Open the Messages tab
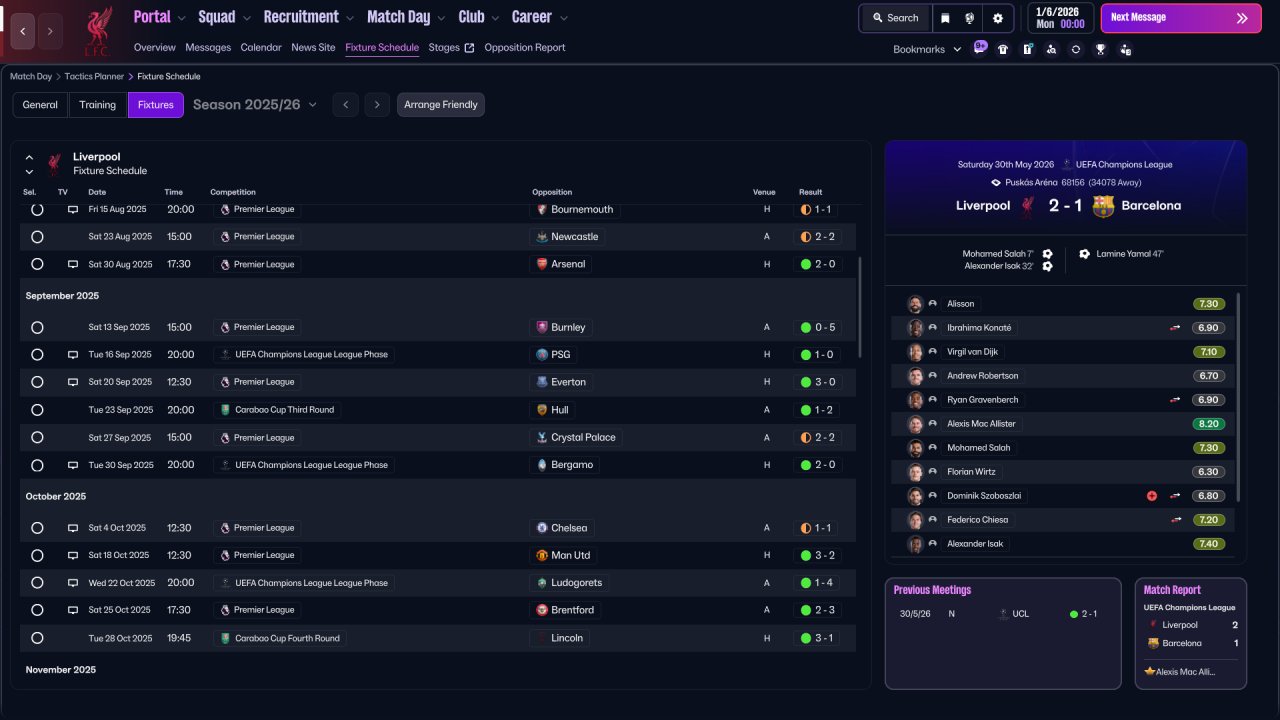Viewport: 1280px width, 720px height. 208,48
